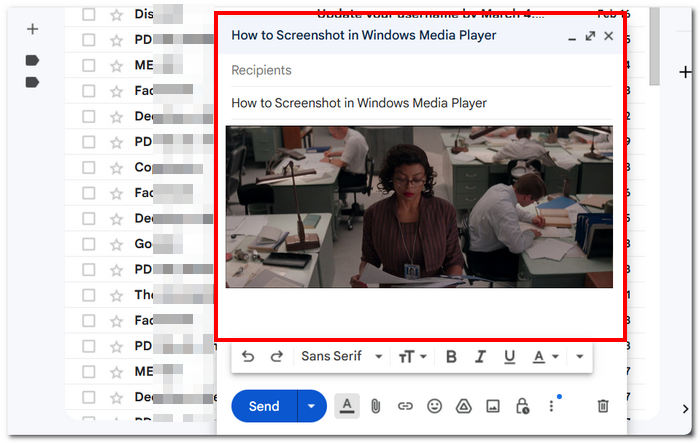Click the Recipients field
The width and height of the screenshot is (700, 443).
(x=420, y=70)
